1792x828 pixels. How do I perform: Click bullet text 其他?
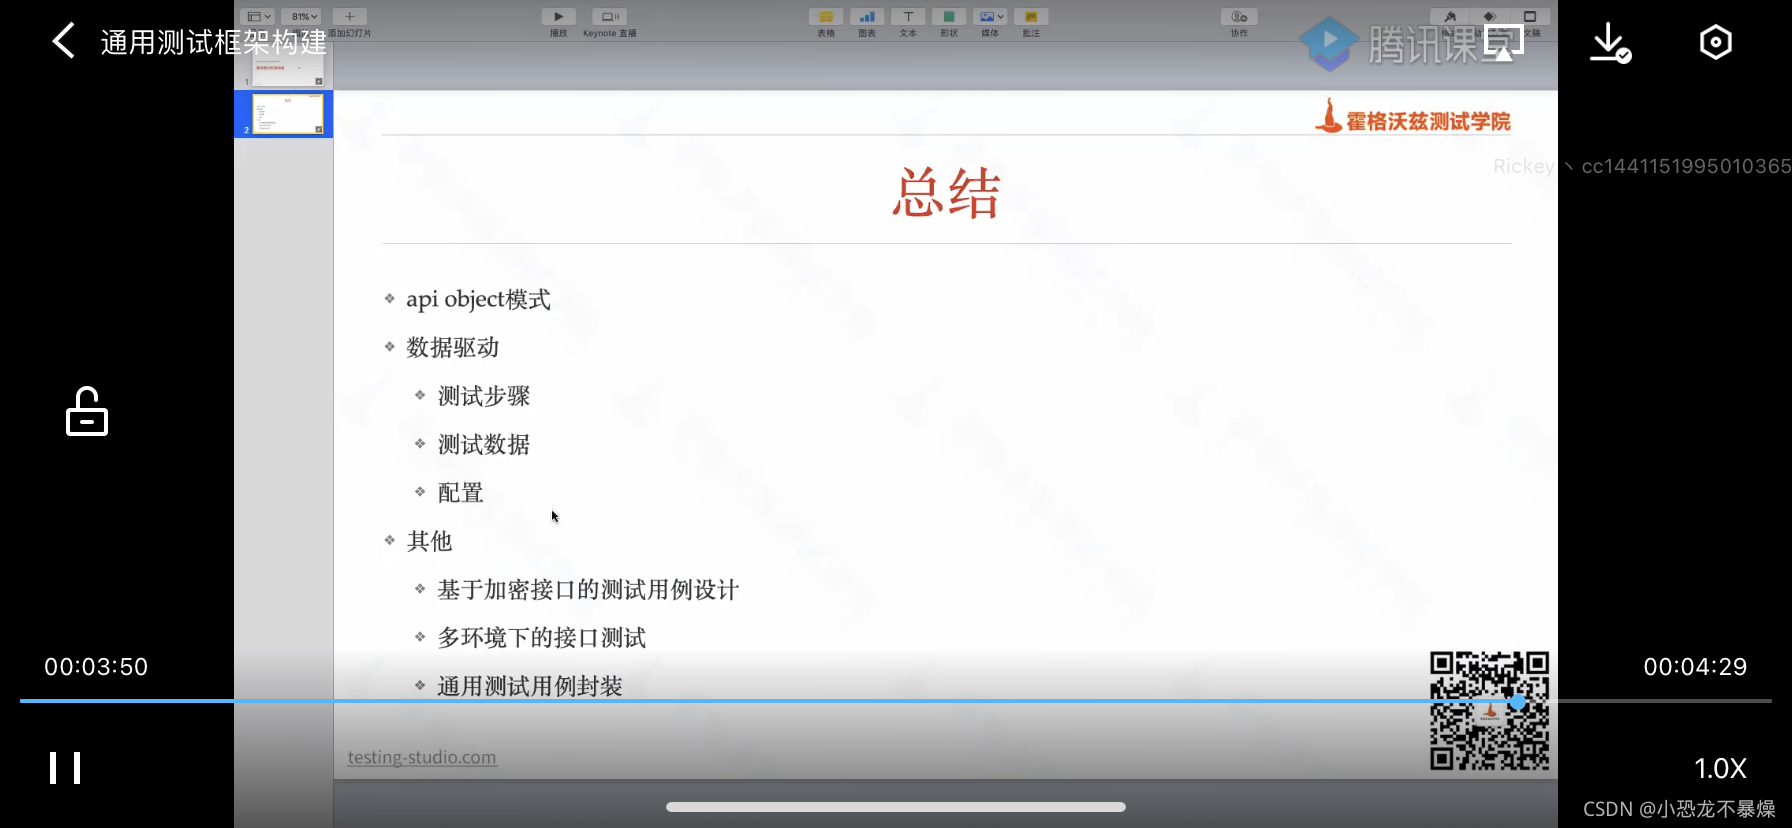click(x=430, y=541)
